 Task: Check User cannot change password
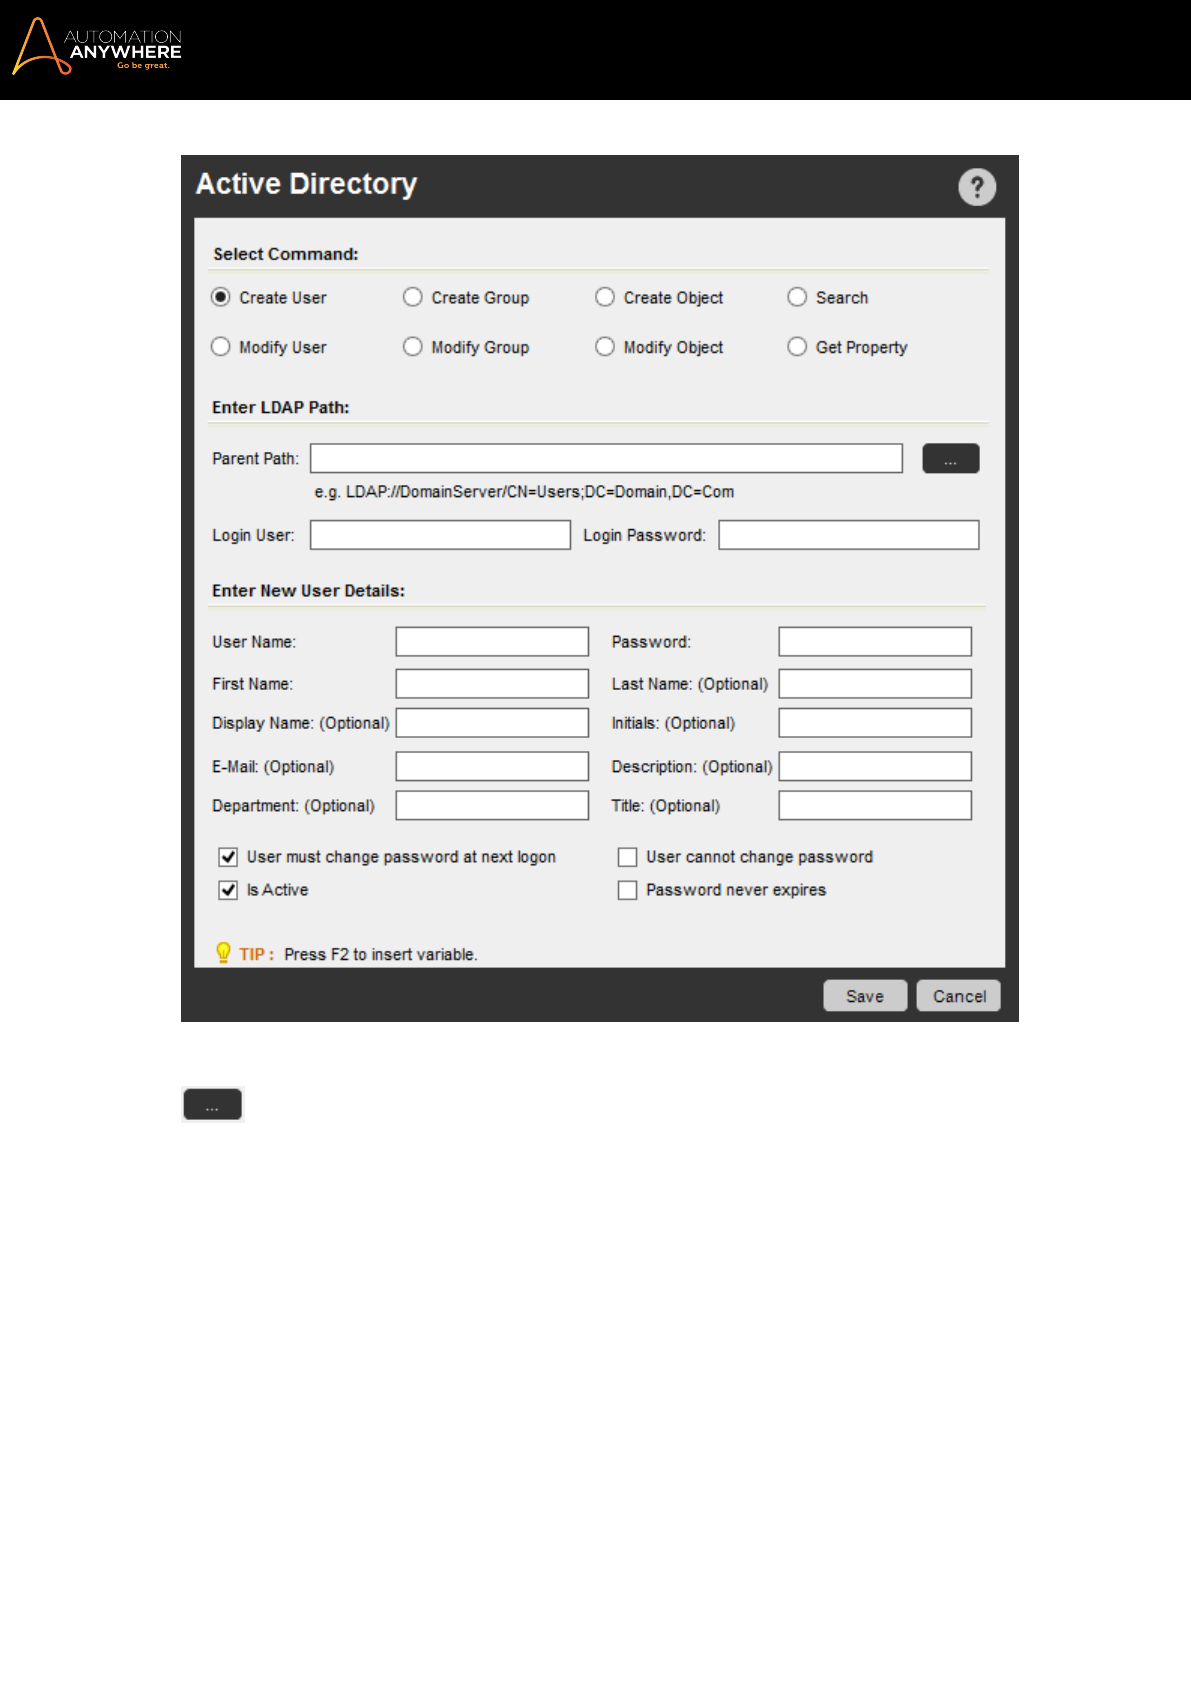click(628, 857)
